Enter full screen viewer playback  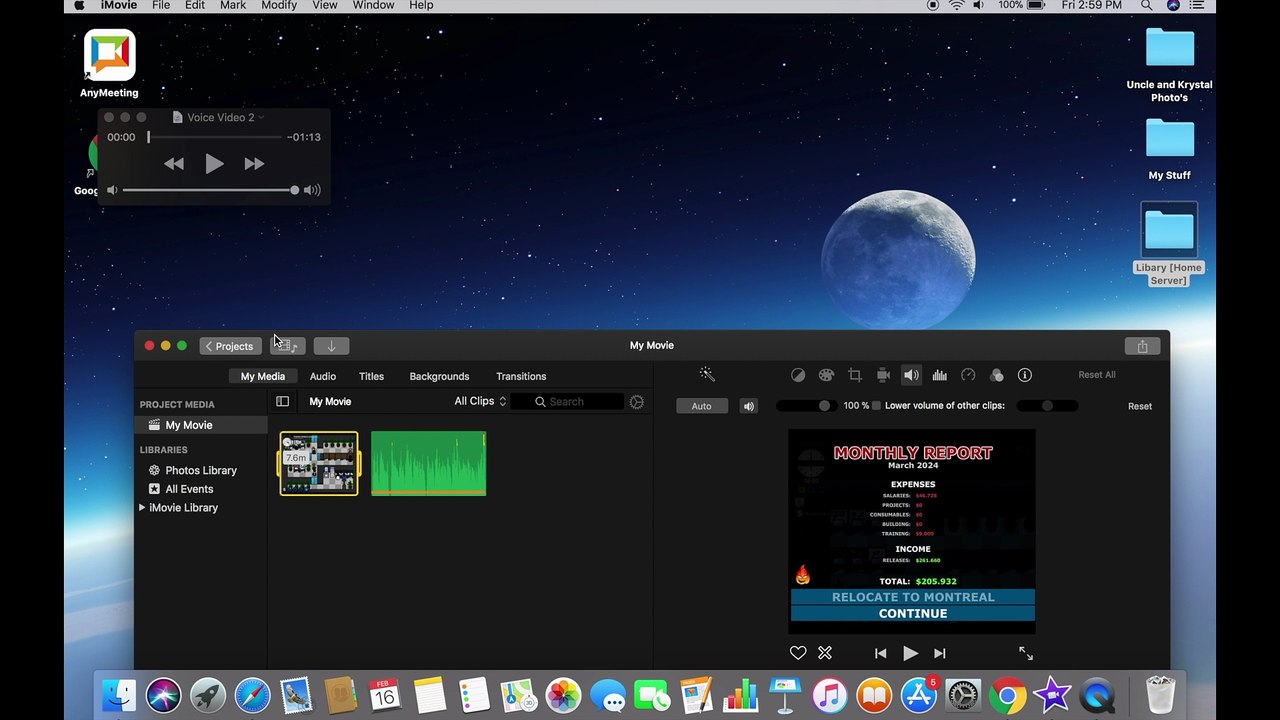(x=1026, y=653)
